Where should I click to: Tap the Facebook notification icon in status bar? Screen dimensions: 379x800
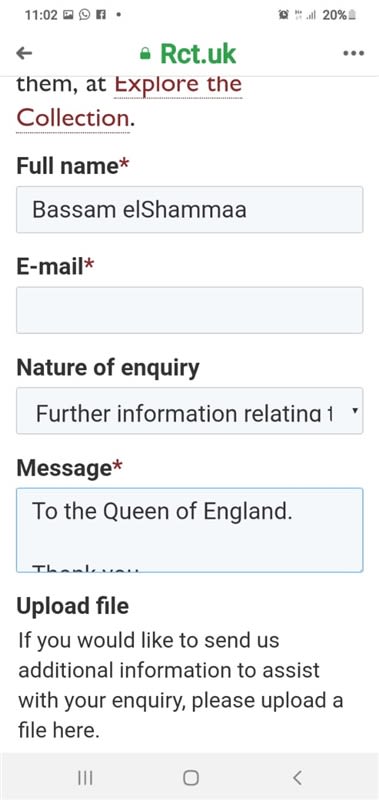coord(100,15)
